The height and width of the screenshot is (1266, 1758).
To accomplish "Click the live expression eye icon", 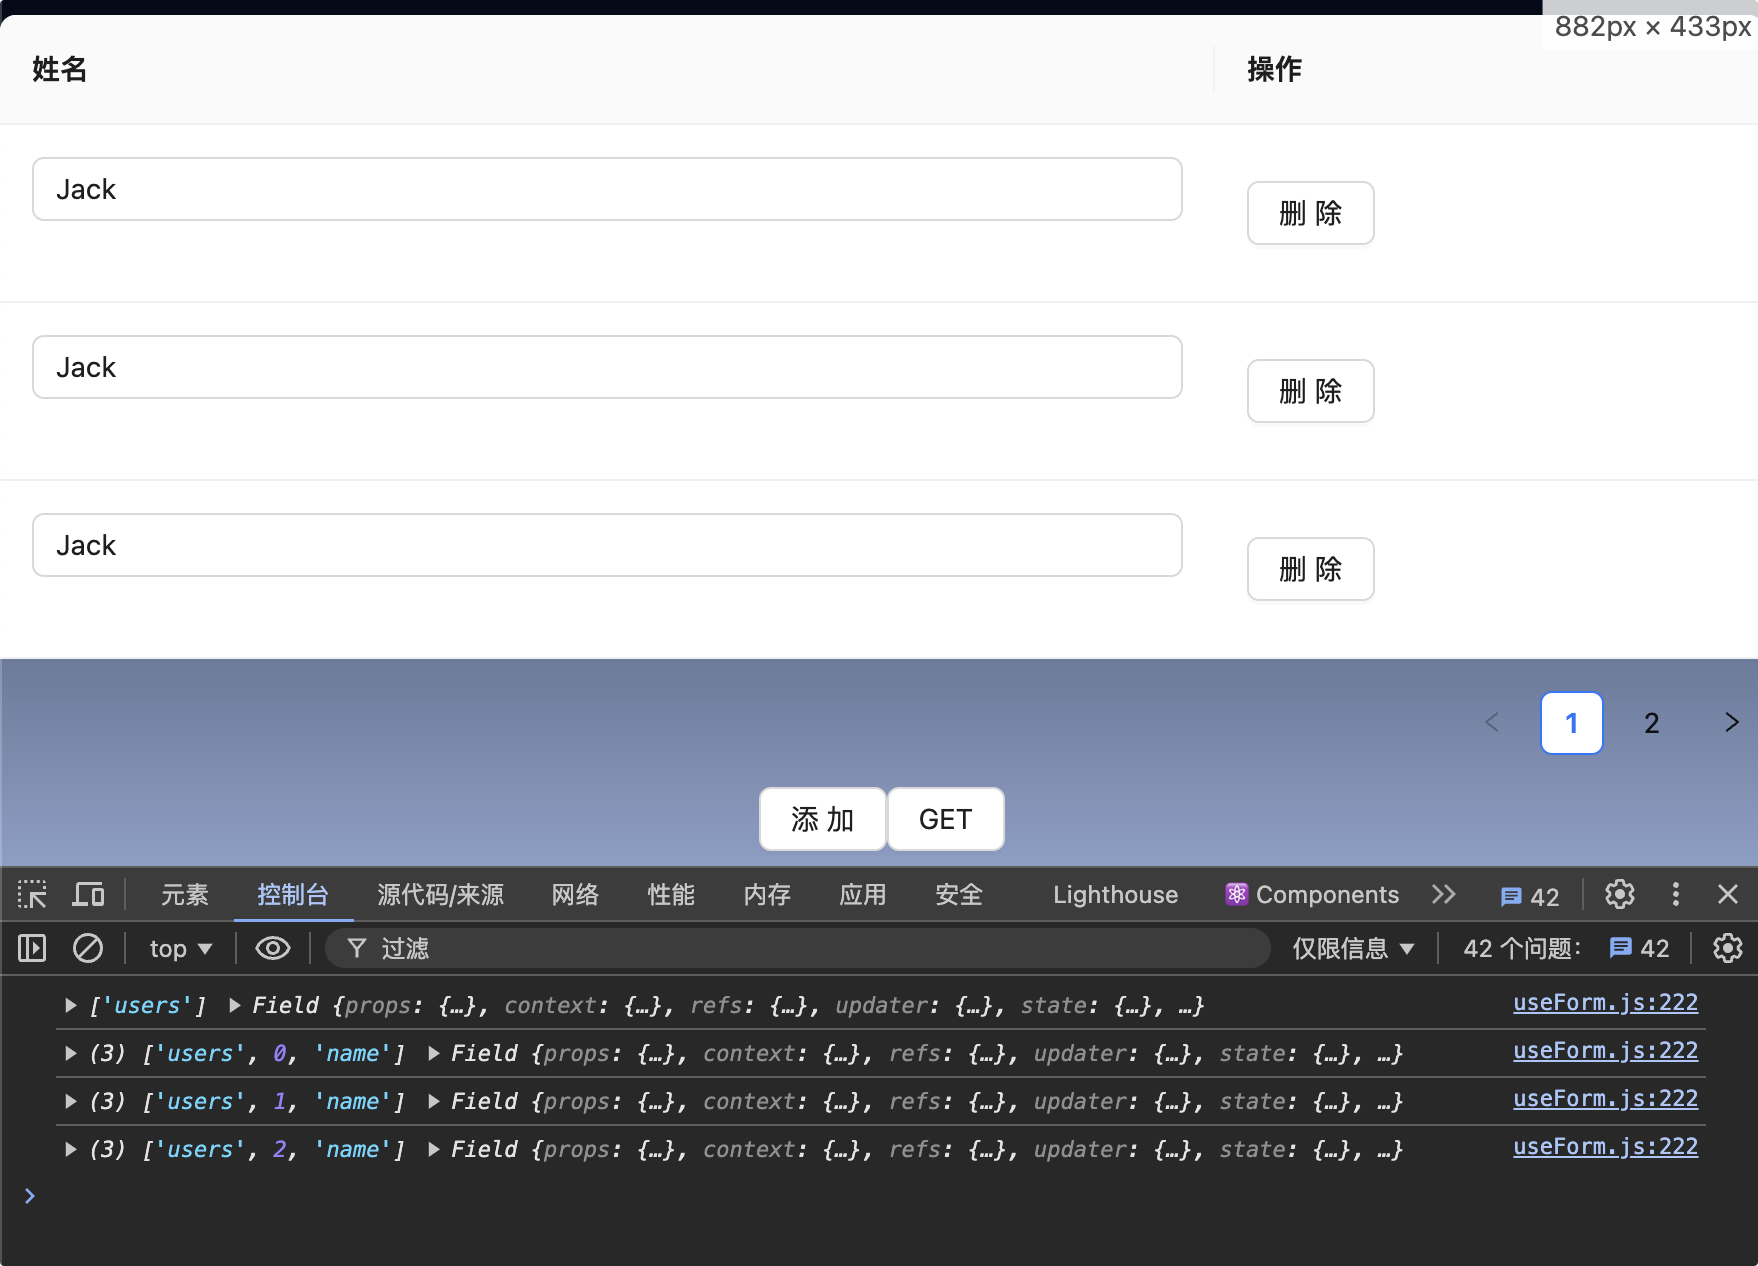I will 272,948.
